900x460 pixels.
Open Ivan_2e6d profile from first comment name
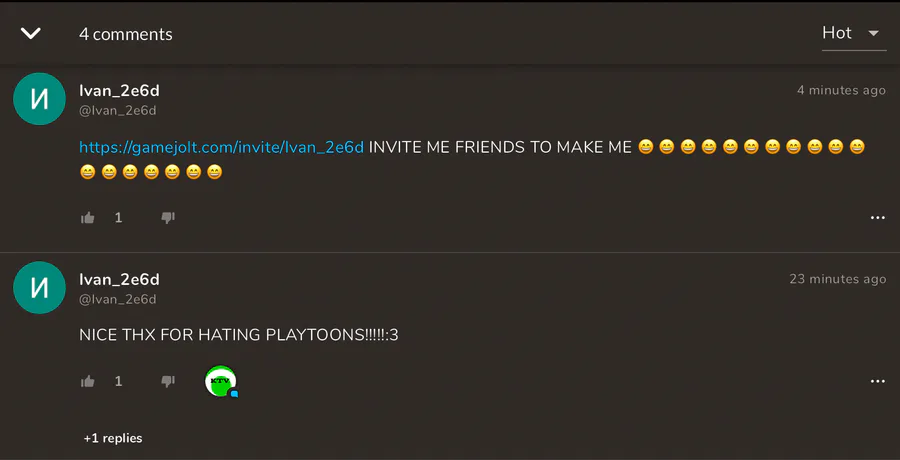click(x=119, y=90)
